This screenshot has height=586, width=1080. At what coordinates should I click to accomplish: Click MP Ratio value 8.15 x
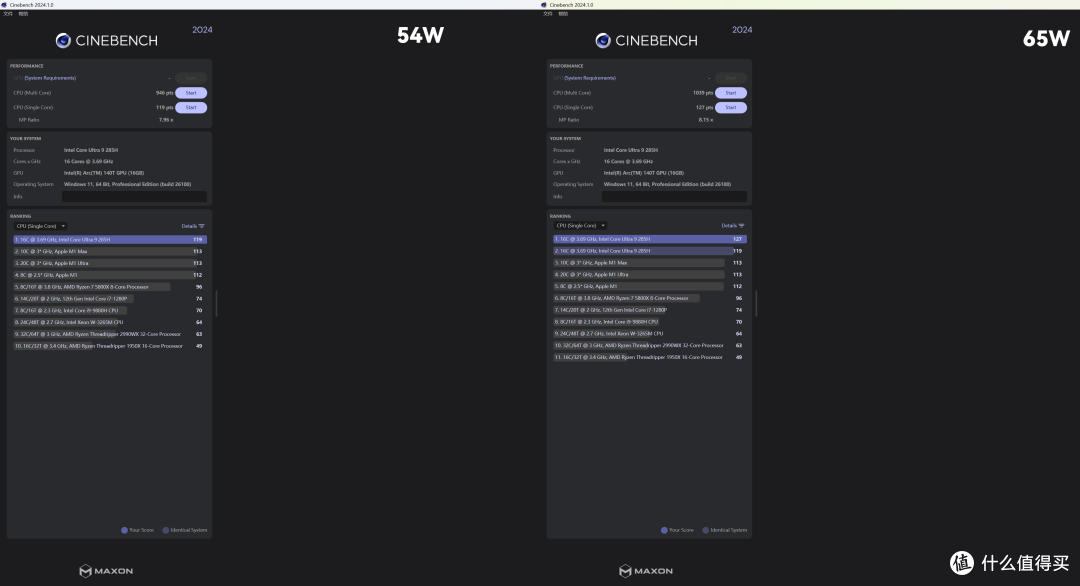(706, 120)
